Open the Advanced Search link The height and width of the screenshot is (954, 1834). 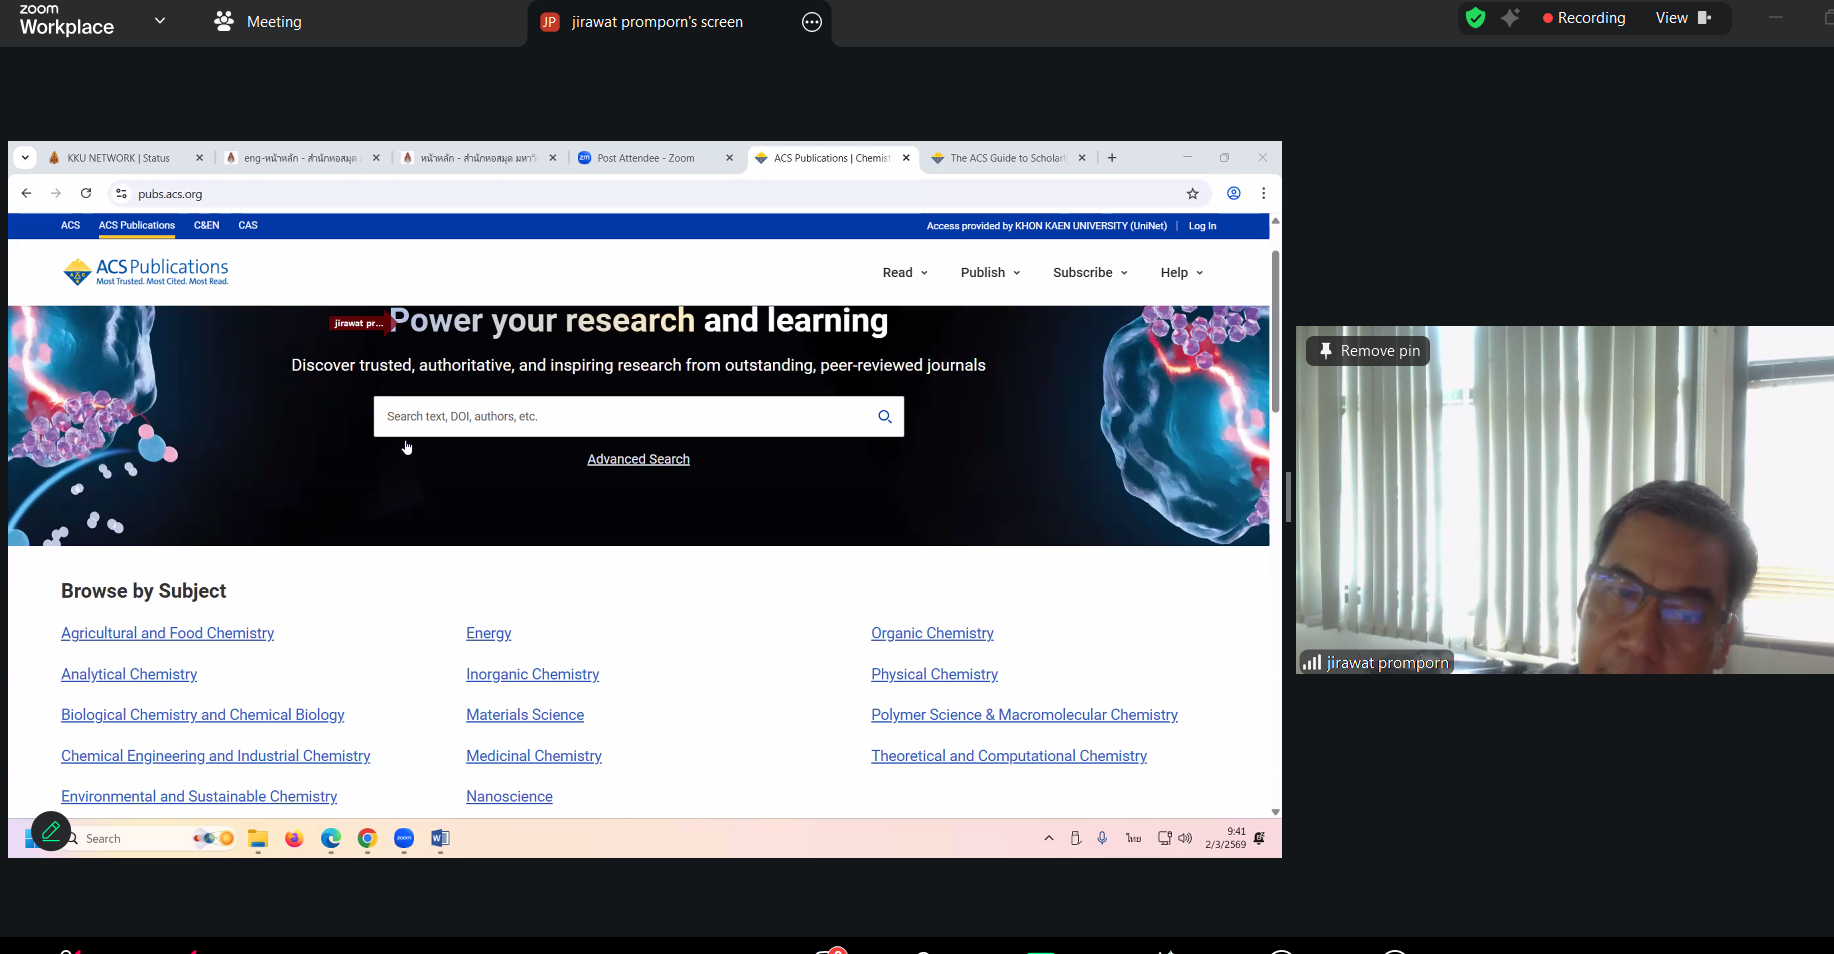coord(638,460)
